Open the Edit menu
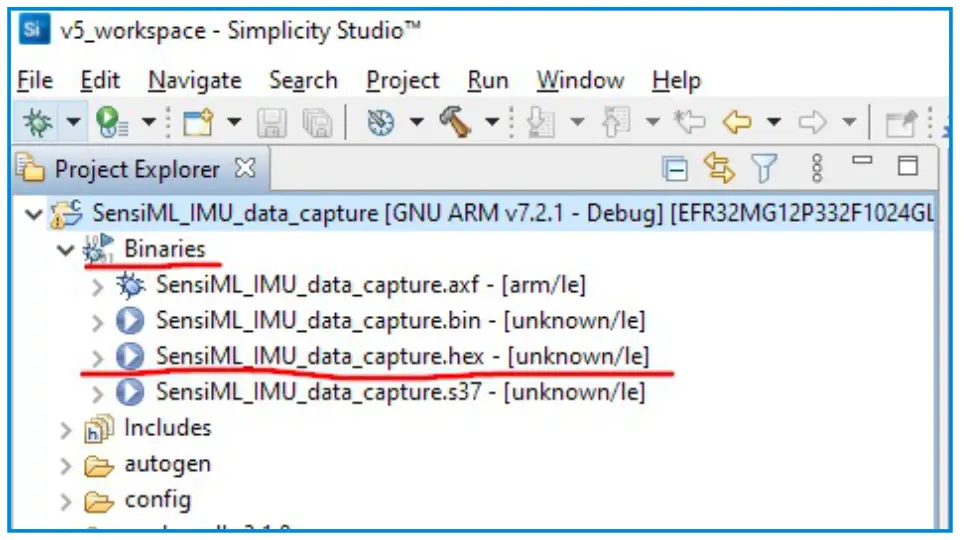Screen dimensions: 964x540 point(100,80)
